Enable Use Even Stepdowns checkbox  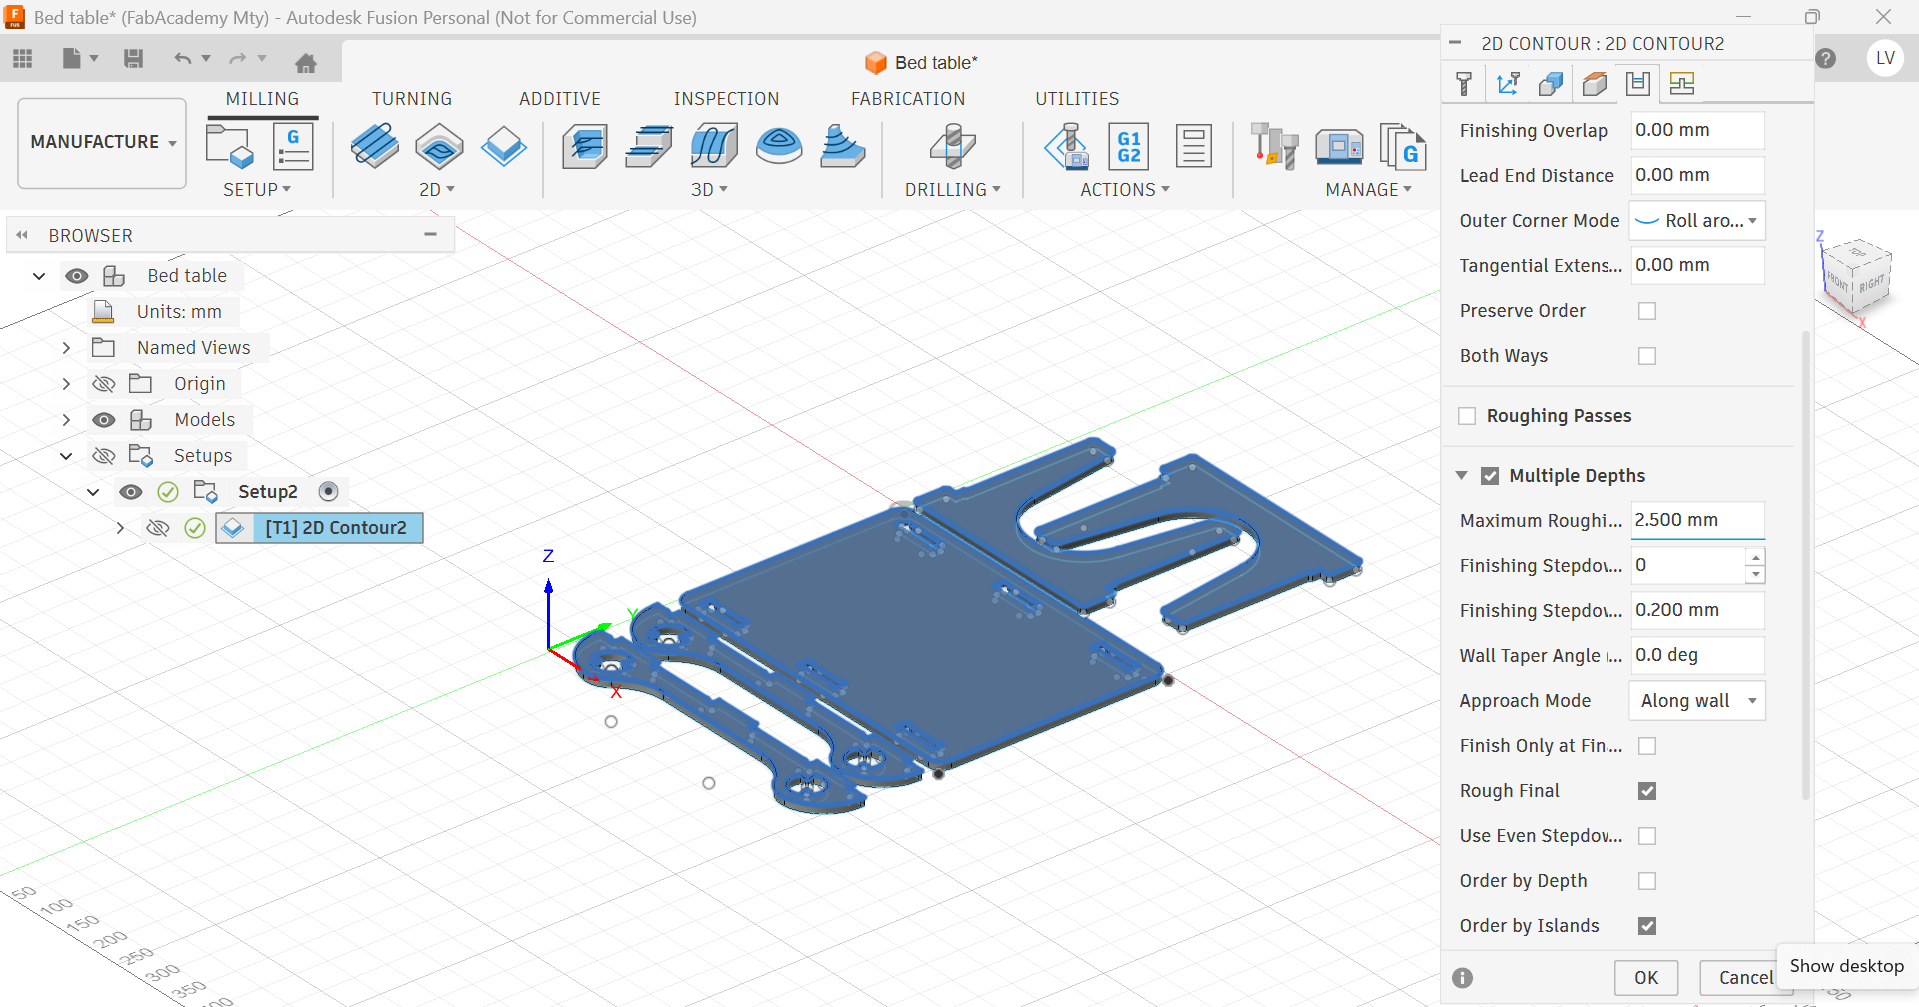click(x=1647, y=836)
